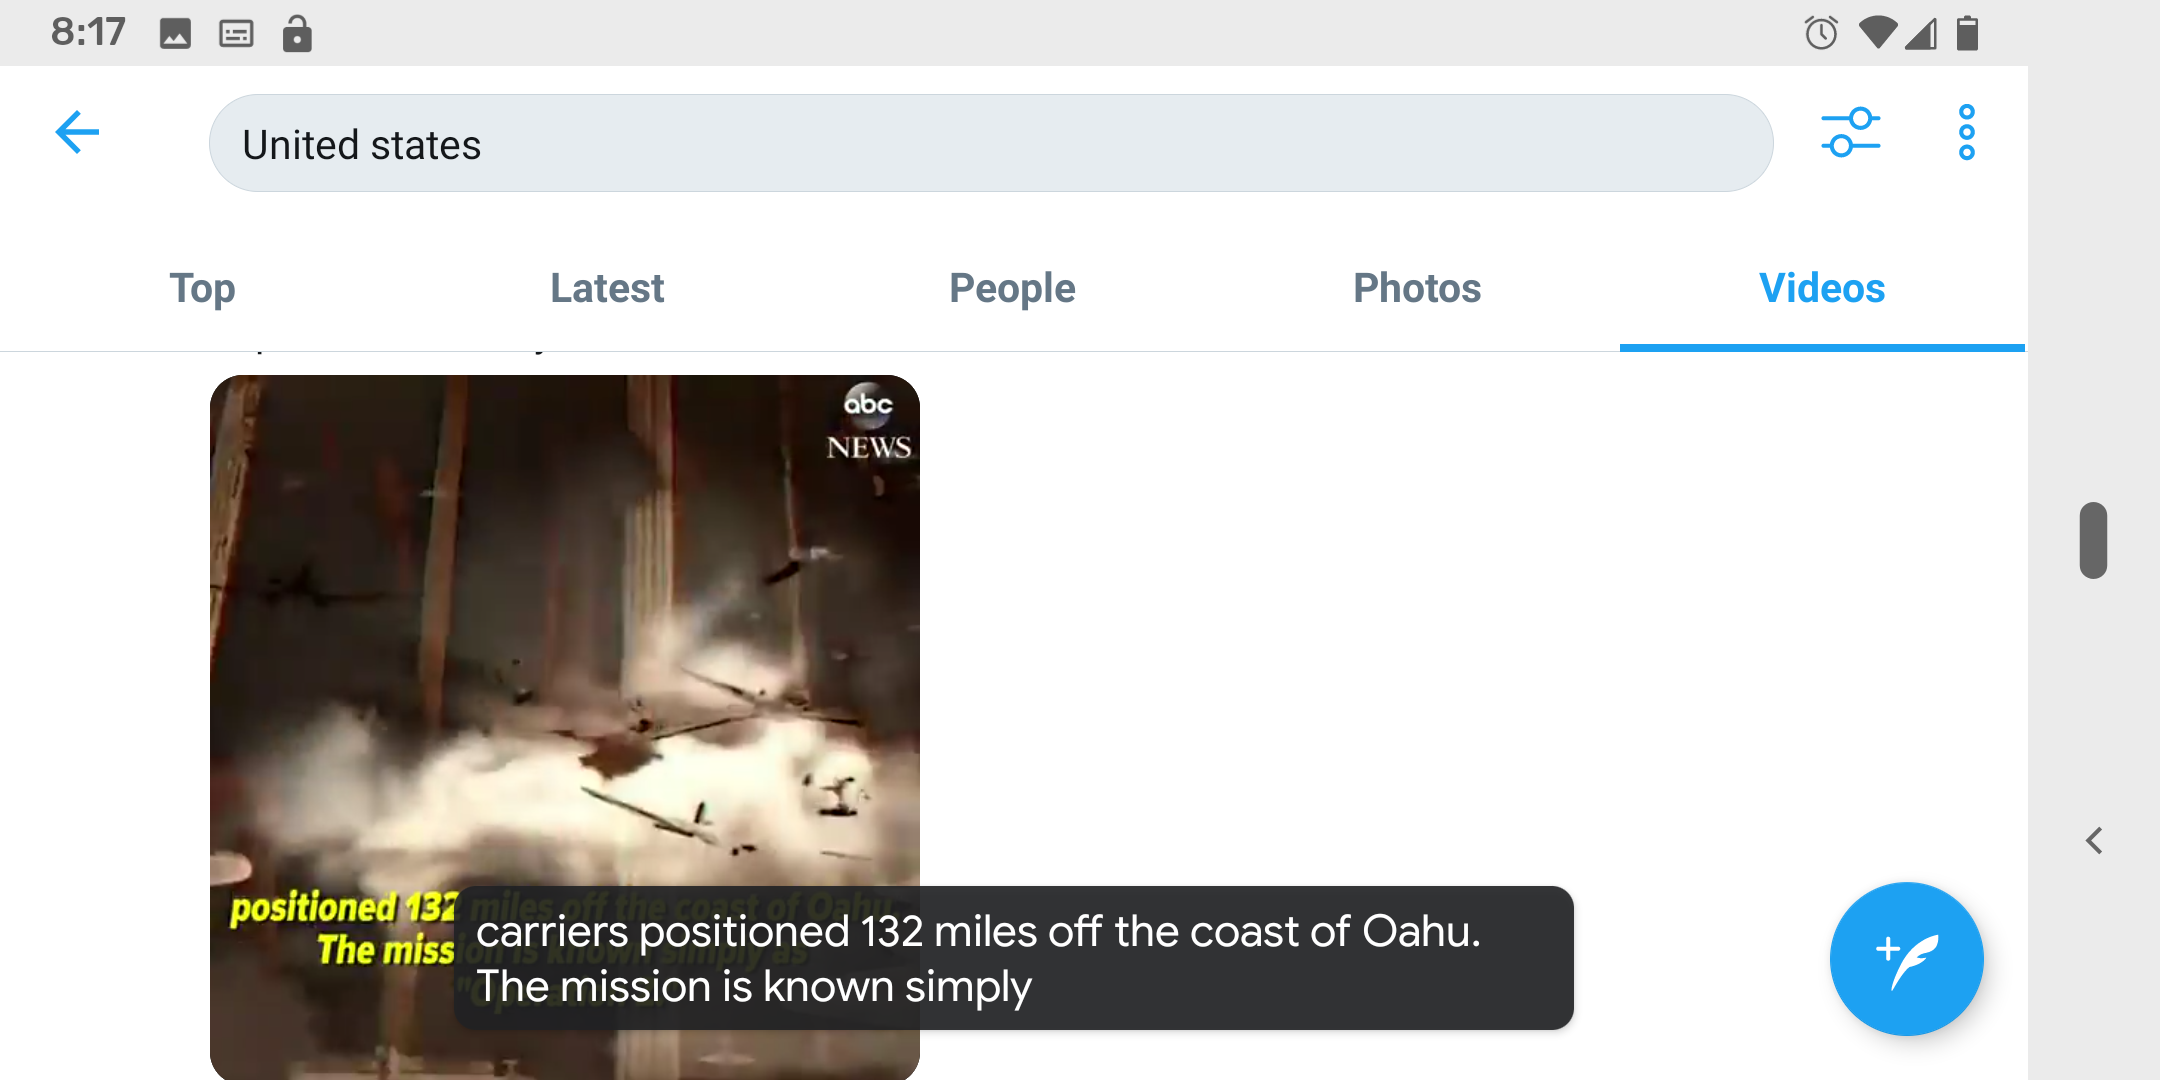
Task: Switch to the Videos tab
Action: [1821, 288]
